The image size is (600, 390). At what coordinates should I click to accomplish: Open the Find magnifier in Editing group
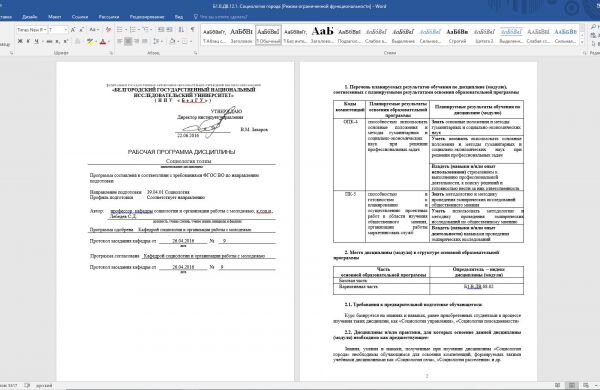tap(593, 26)
